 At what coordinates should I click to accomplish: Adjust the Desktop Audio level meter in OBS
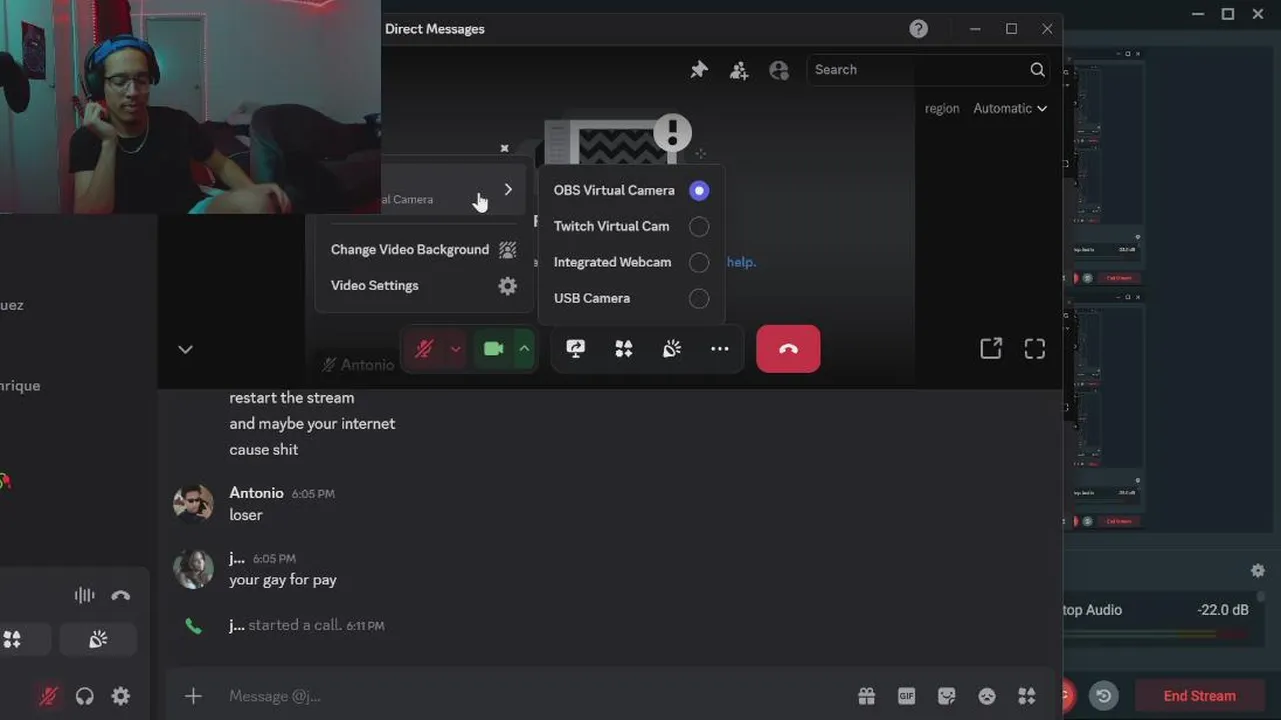coord(1155,633)
